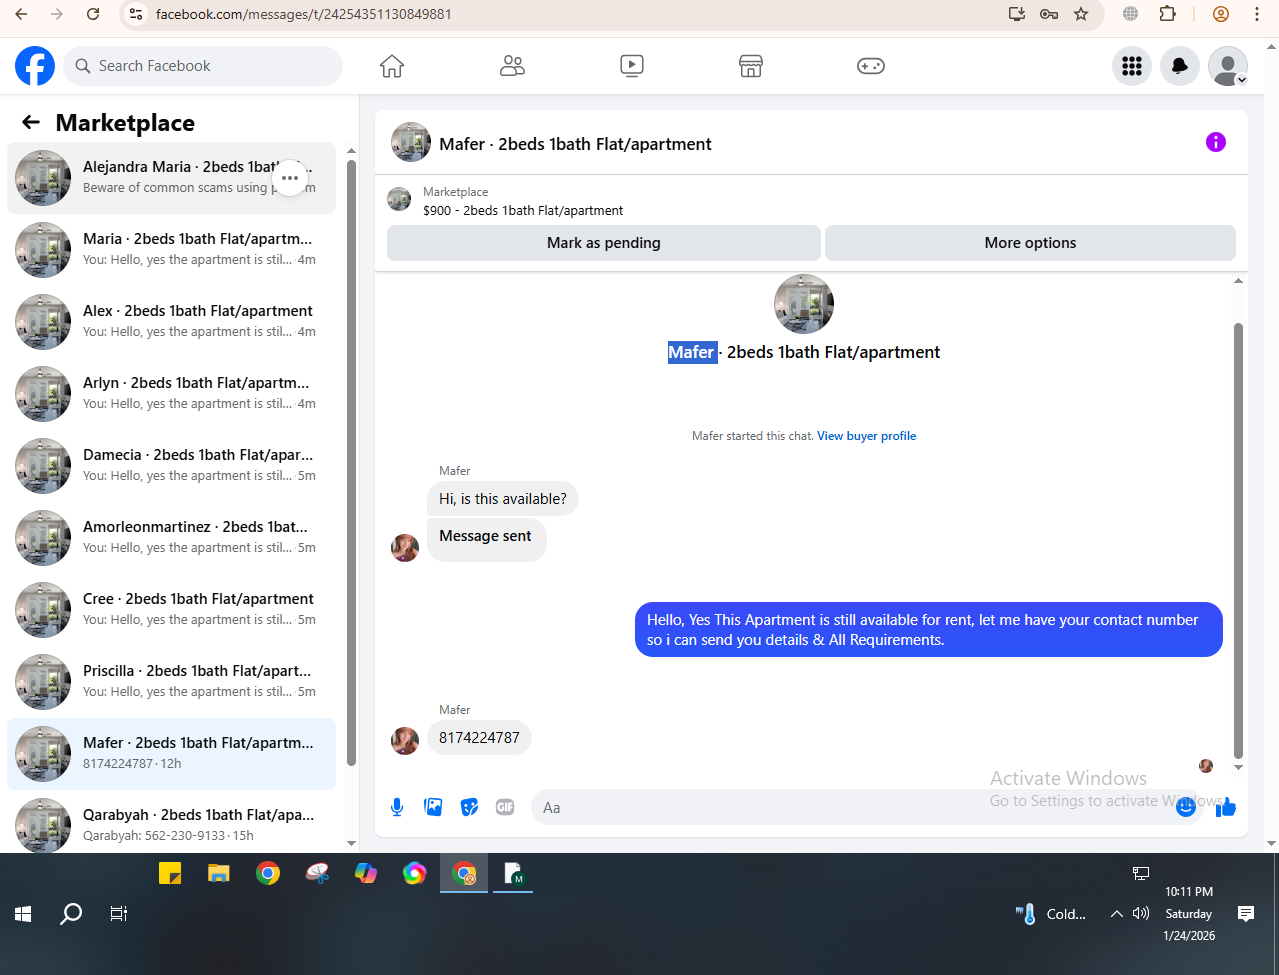Click the phone number message 8174224787
The height and width of the screenshot is (975, 1279).
pyautogui.click(x=479, y=738)
